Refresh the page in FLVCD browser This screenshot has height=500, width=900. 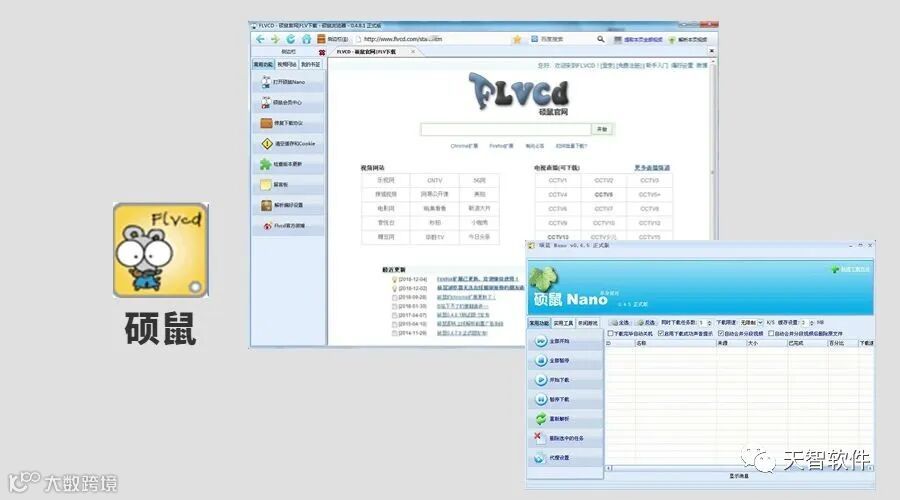(290, 39)
